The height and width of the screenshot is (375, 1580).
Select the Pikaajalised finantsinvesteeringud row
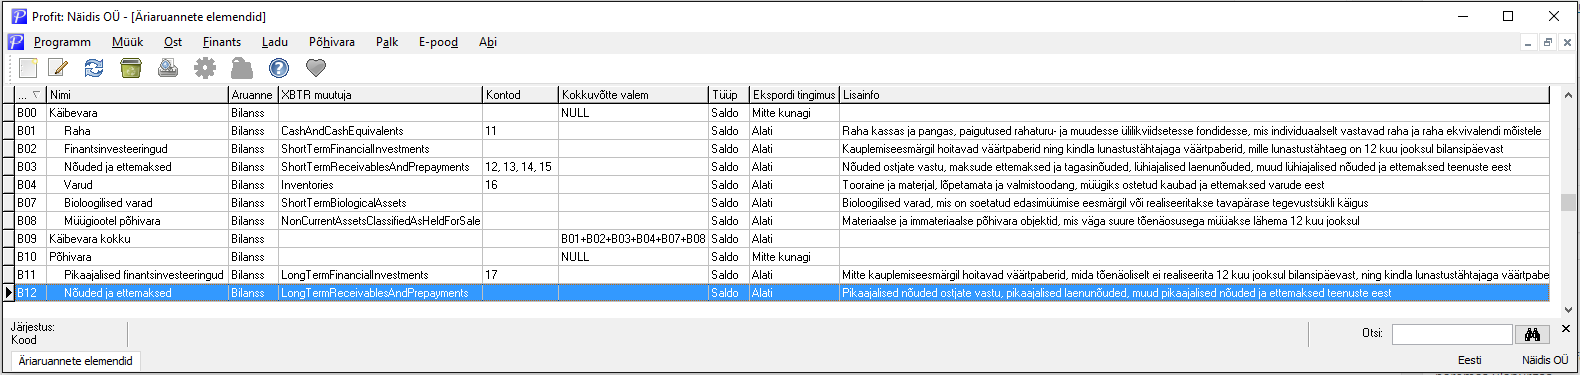782,275
